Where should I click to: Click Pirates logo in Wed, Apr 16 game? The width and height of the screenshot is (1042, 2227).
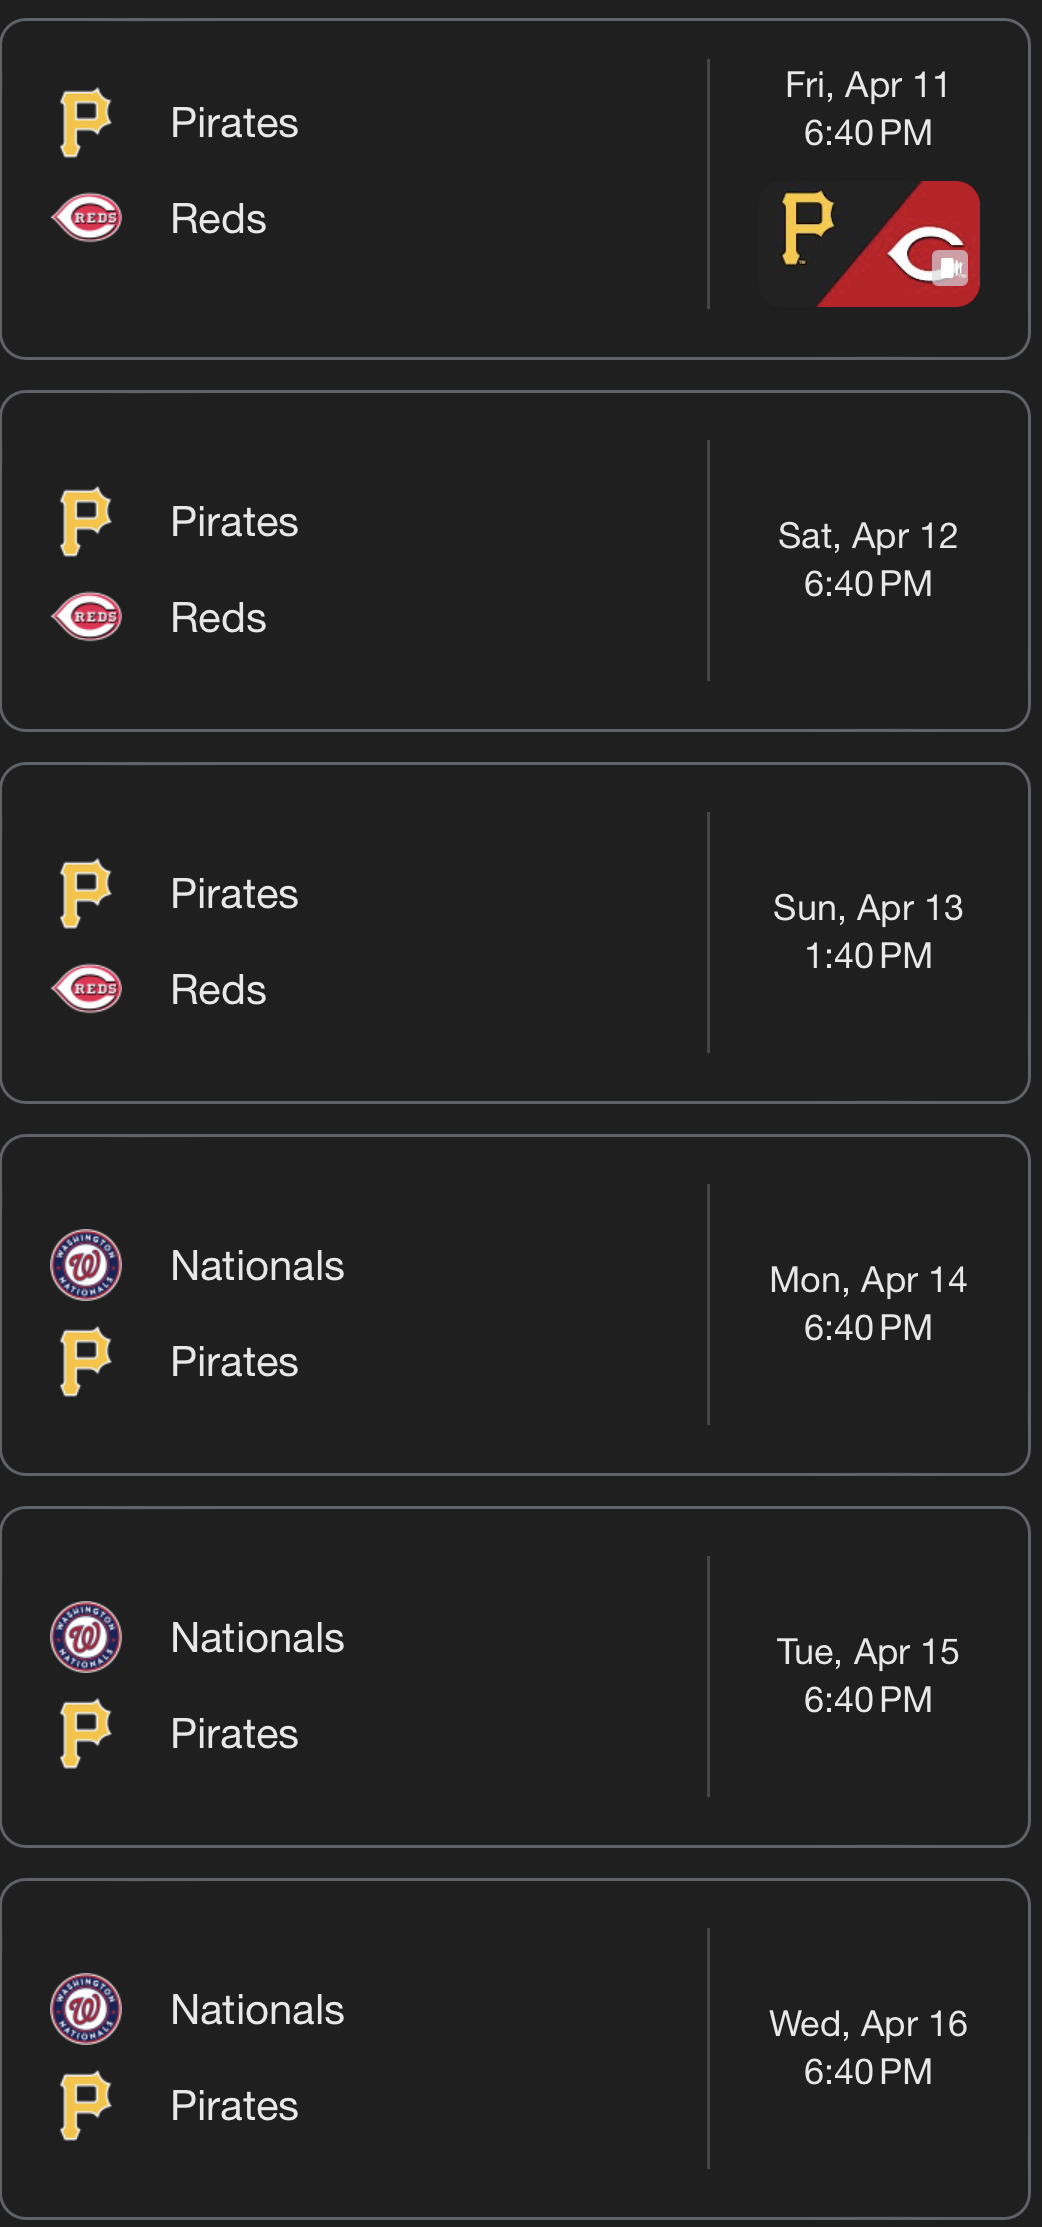pos(86,2106)
